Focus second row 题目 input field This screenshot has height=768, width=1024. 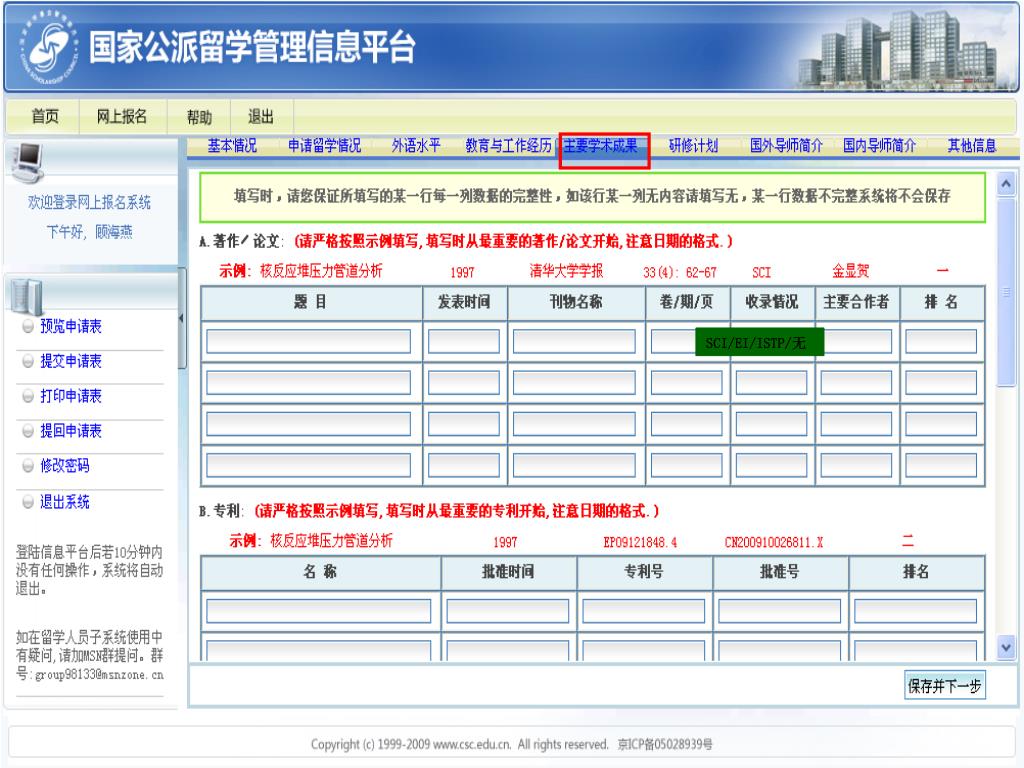click(308, 382)
